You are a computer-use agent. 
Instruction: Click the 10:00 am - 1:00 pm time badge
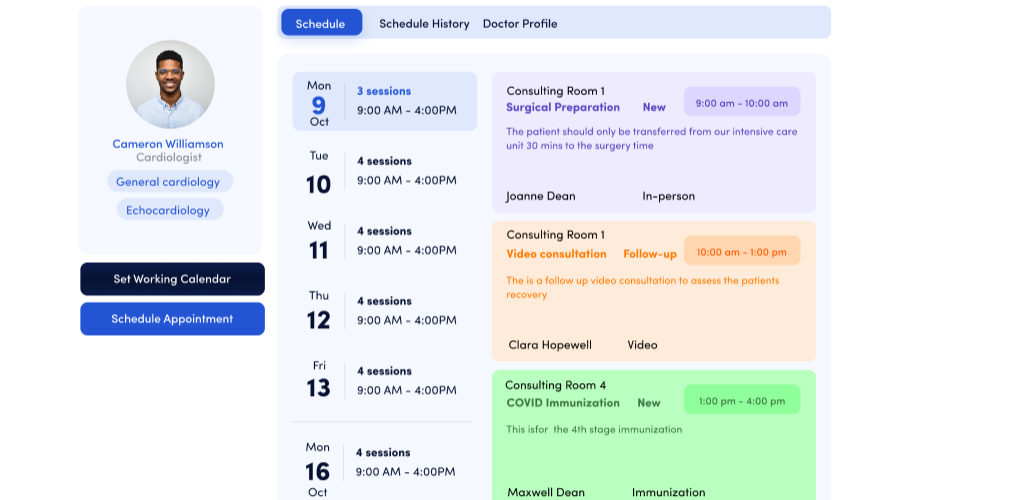pyautogui.click(x=742, y=251)
